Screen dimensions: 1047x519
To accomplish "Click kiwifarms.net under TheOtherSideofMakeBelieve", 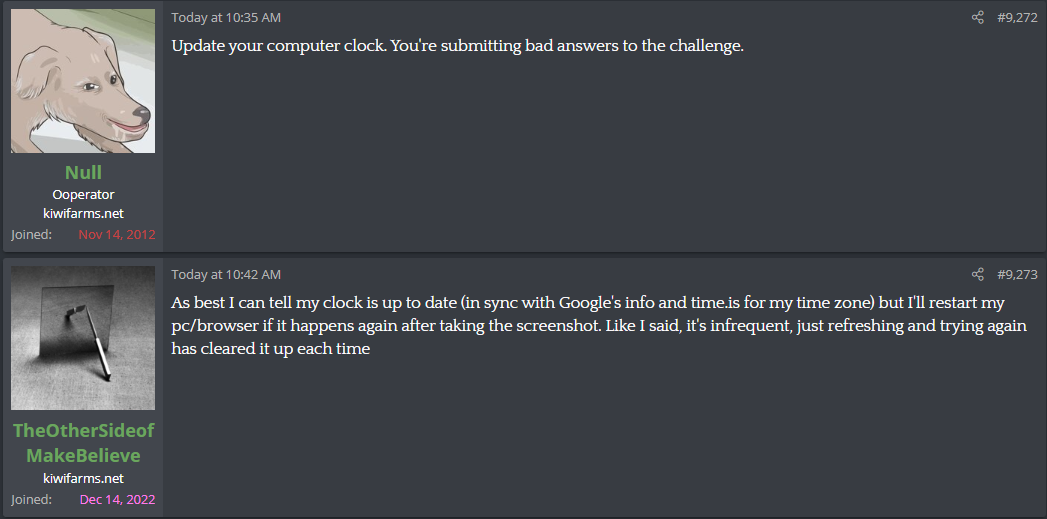I will pyautogui.click(x=83, y=478).
